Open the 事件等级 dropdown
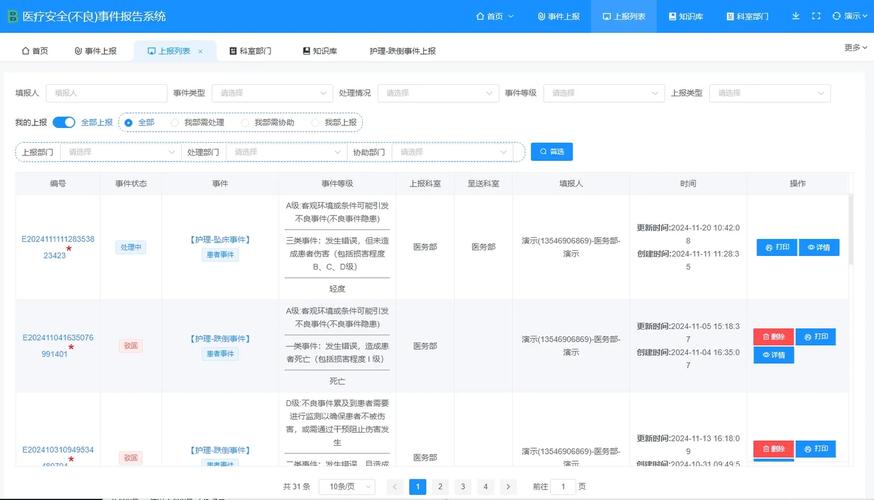 coord(604,93)
